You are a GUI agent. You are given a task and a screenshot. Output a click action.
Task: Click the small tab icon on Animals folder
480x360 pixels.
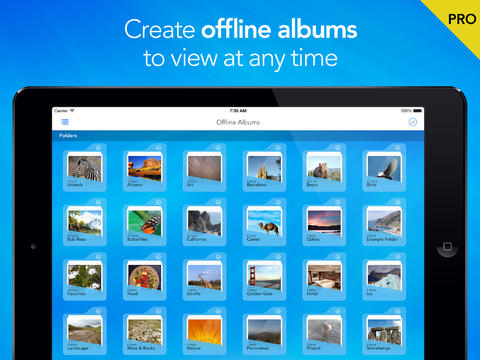click(x=98, y=148)
